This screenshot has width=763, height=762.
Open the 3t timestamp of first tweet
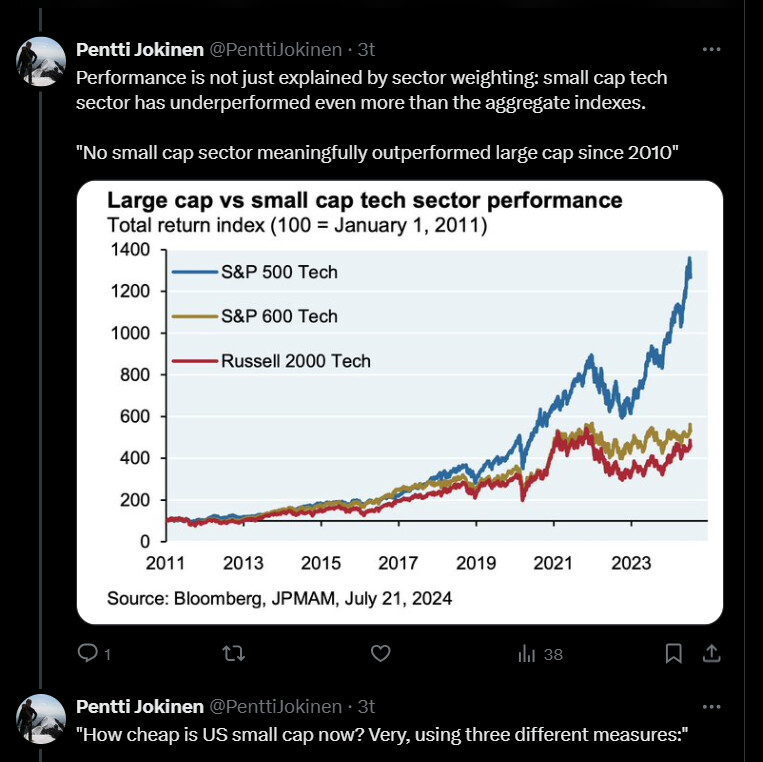[x=366, y=50]
